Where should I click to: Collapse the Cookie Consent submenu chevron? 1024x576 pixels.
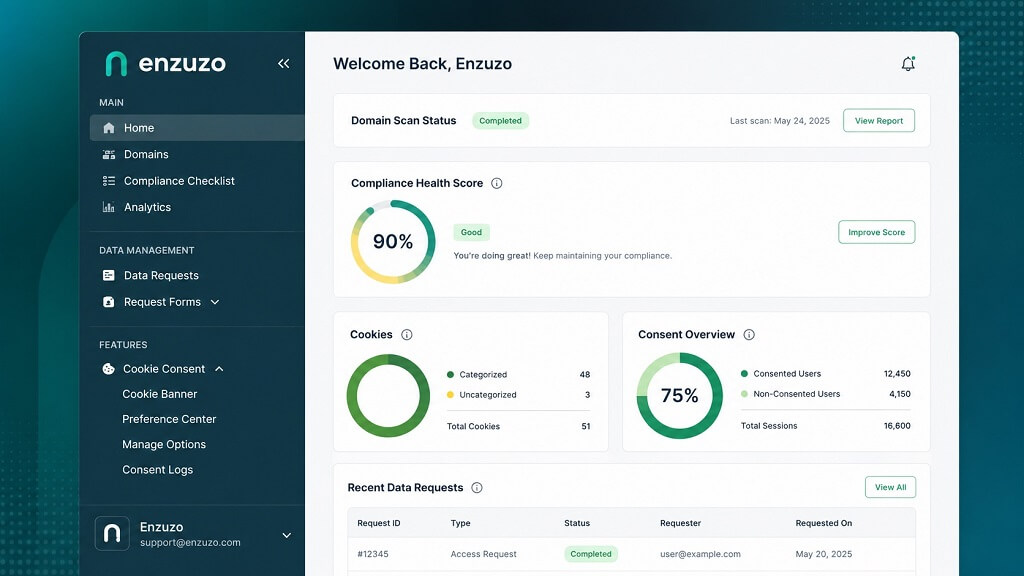(x=219, y=369)
